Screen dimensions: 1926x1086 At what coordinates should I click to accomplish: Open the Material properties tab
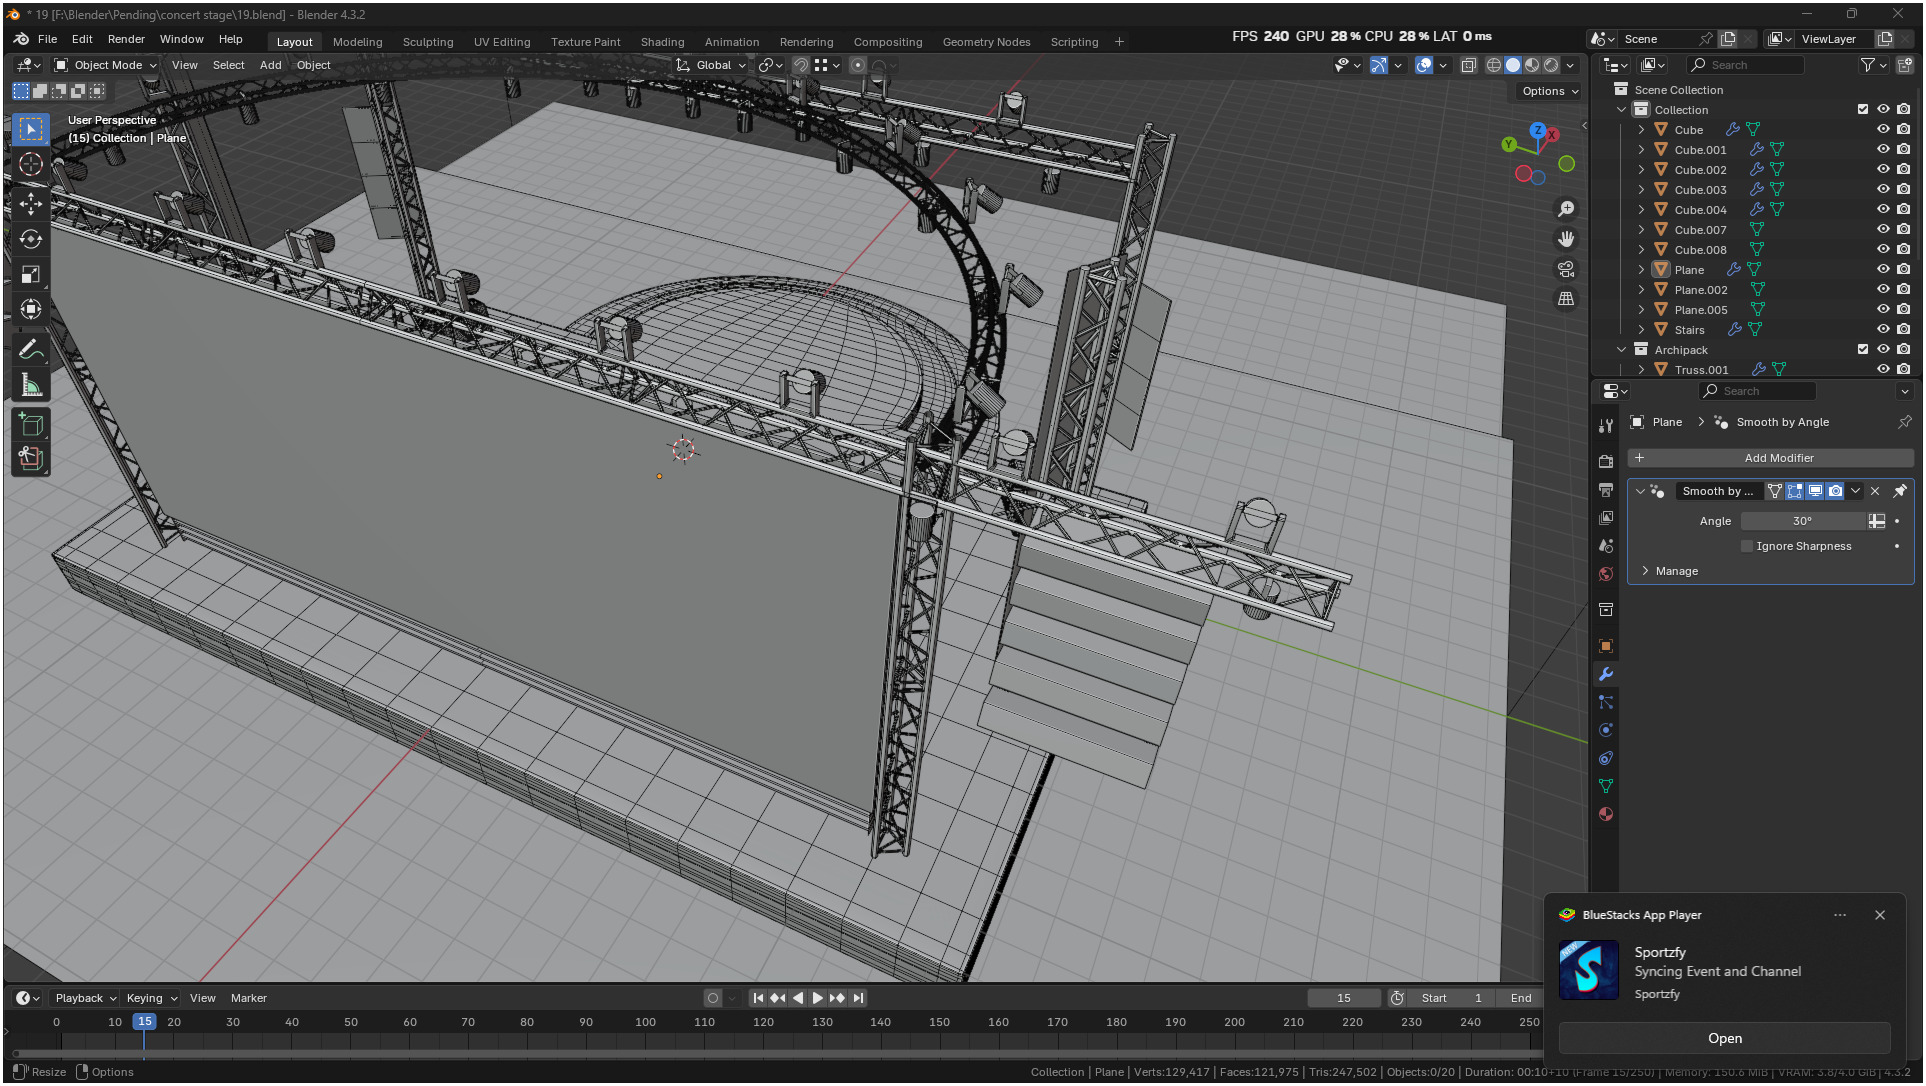pyautogui.click(x=1606, y=814)
